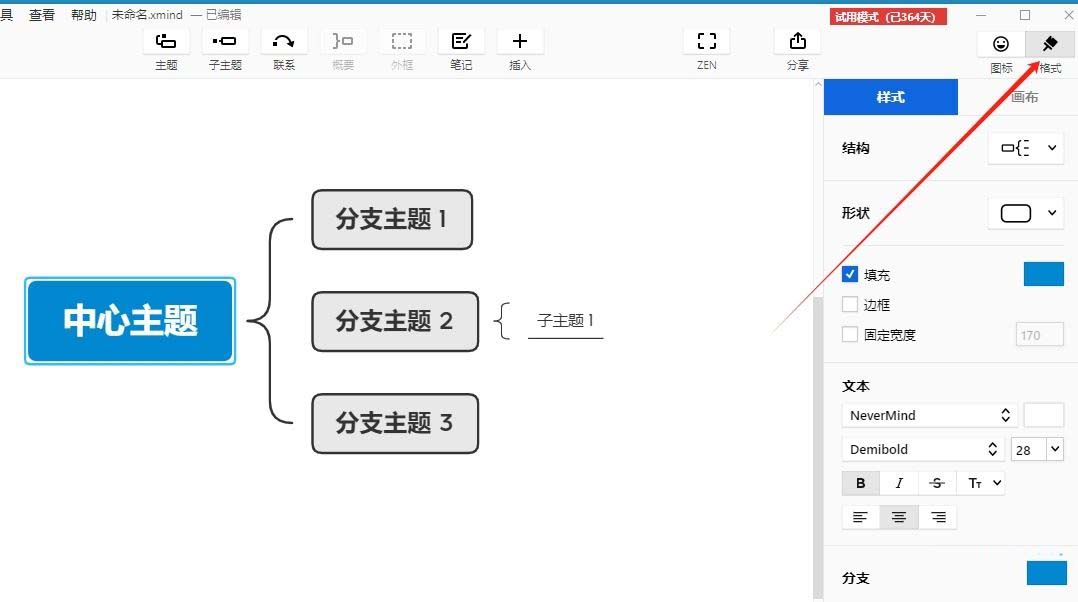Open the white text color swatch

[1044, 415]
